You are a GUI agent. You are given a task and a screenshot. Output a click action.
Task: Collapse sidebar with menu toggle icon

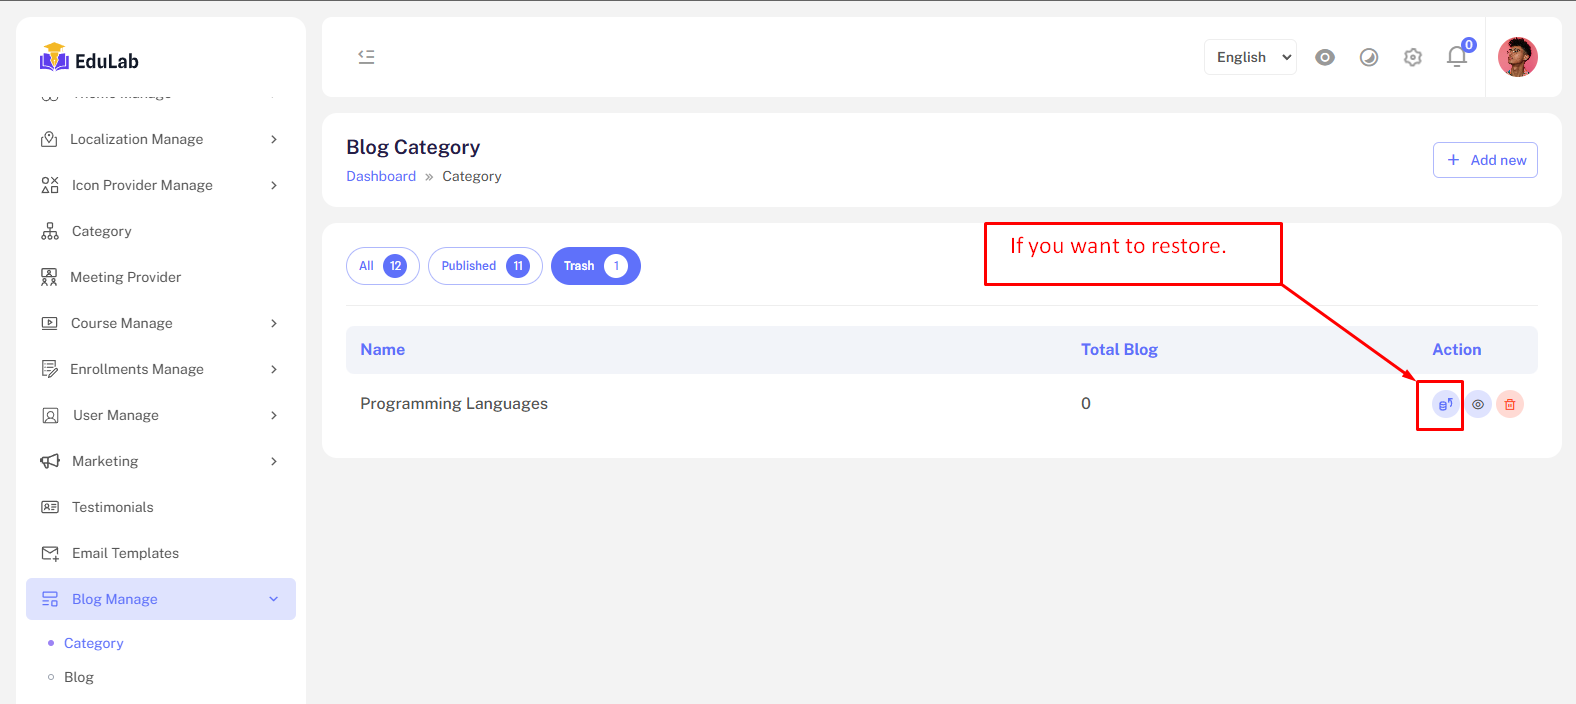point(367,57)
